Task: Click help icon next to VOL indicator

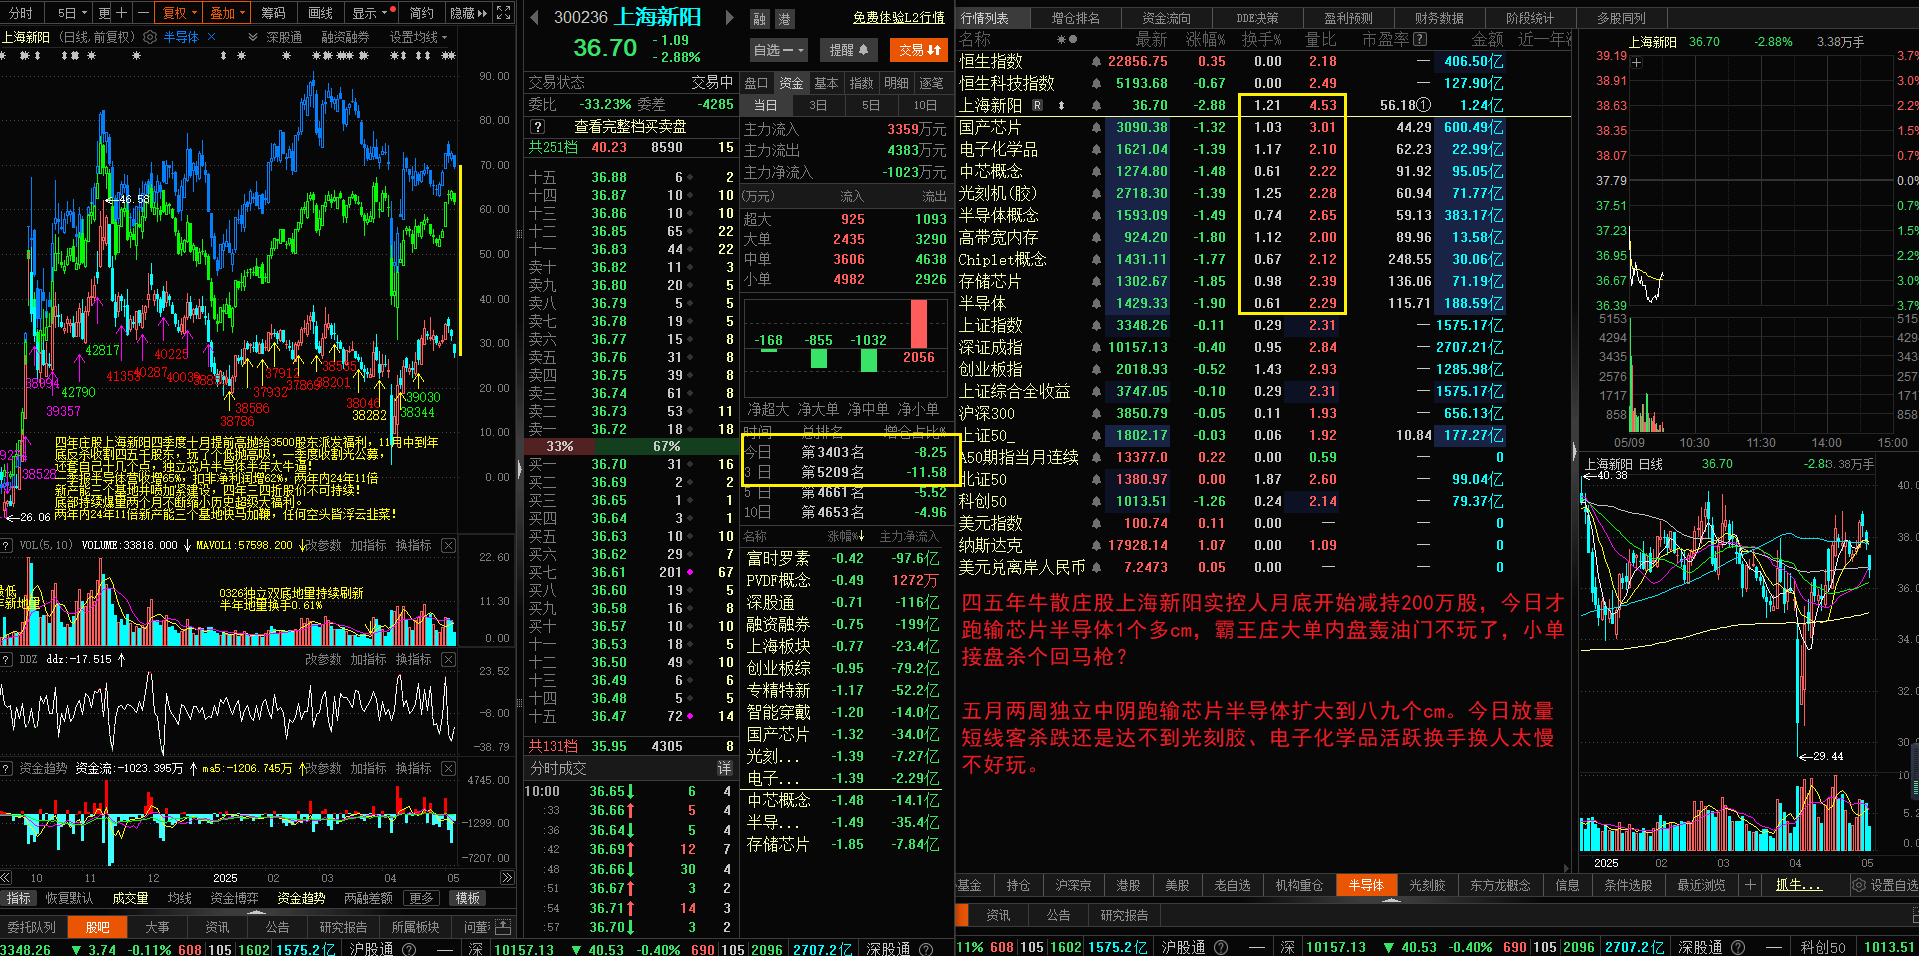Action: 8,545
